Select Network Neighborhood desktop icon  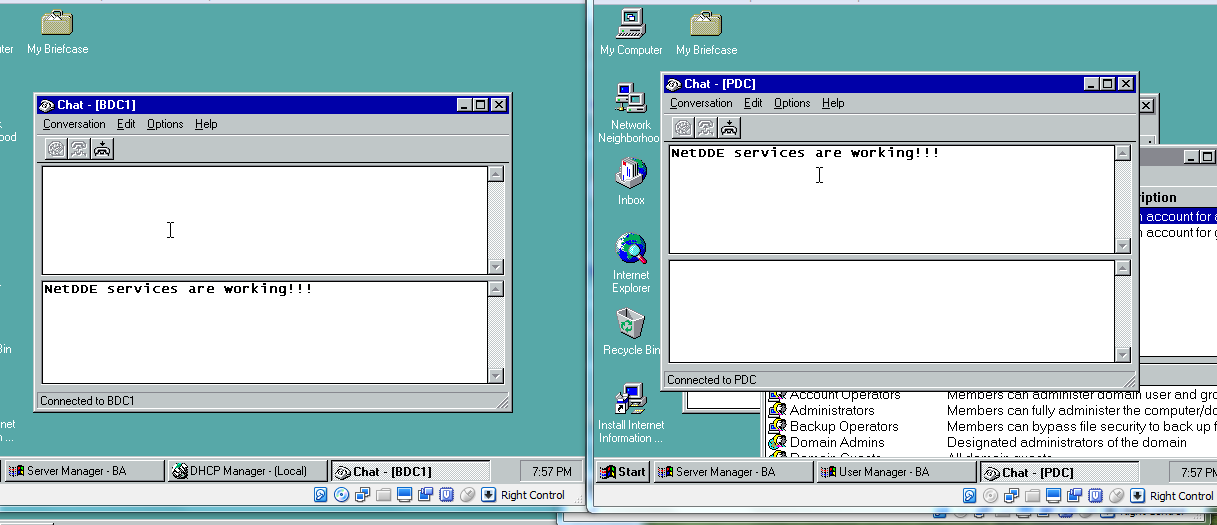(630, 113)
